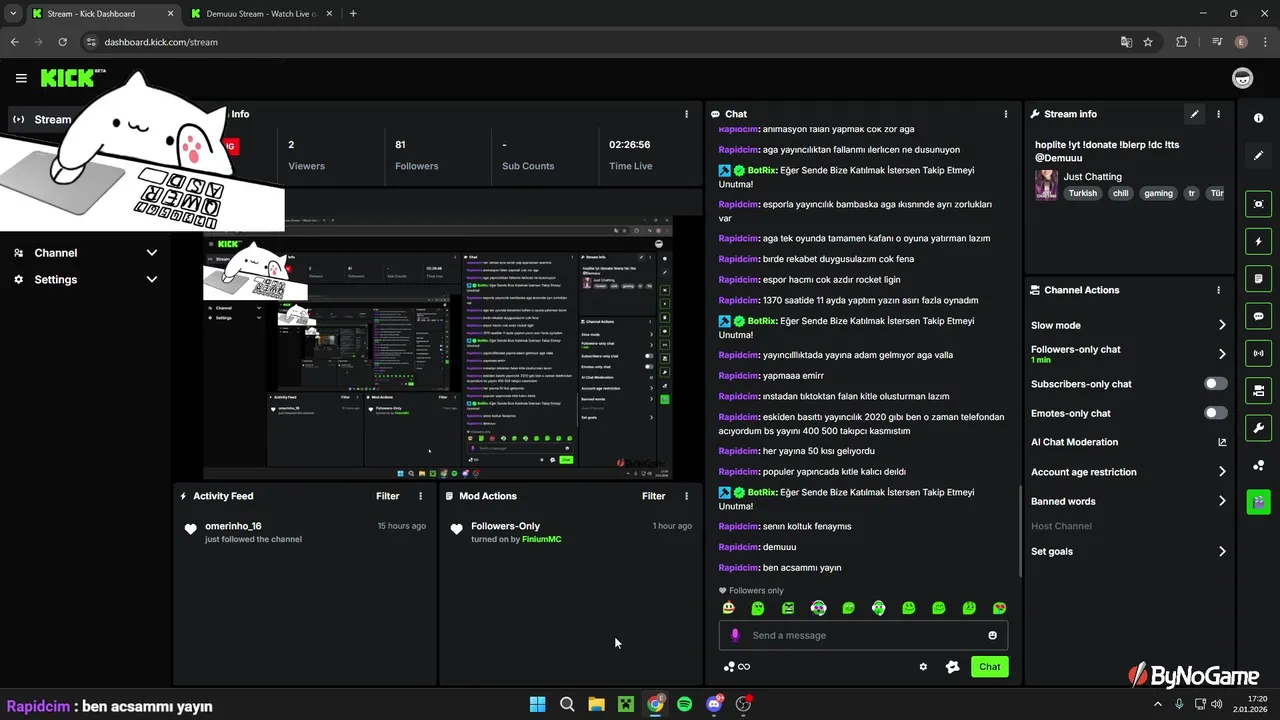The width and height of the screenshot is (1280, 720).
Task: Click the purple microphone icon in the message box
Action: (x=735, y=635)
